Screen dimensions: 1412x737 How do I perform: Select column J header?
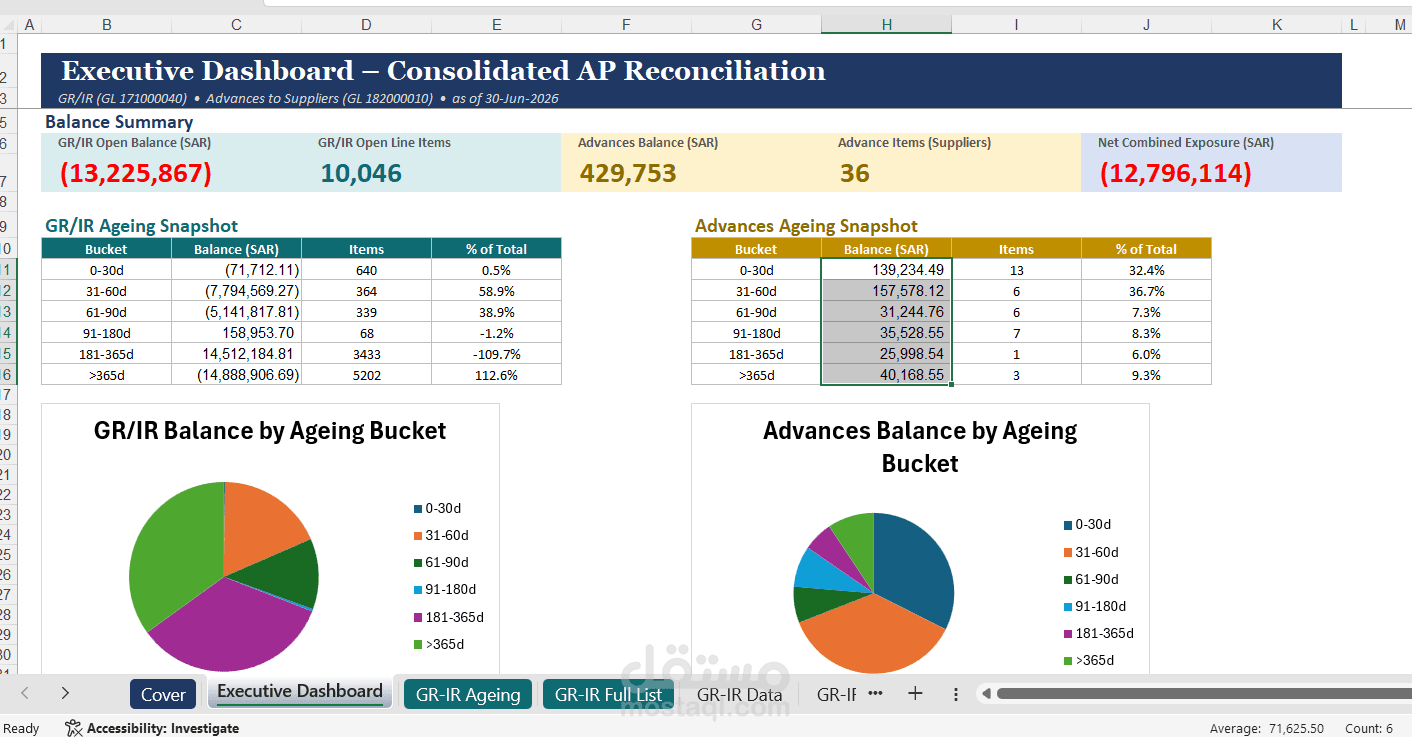pyautogui.click(x=1146, y=25)
